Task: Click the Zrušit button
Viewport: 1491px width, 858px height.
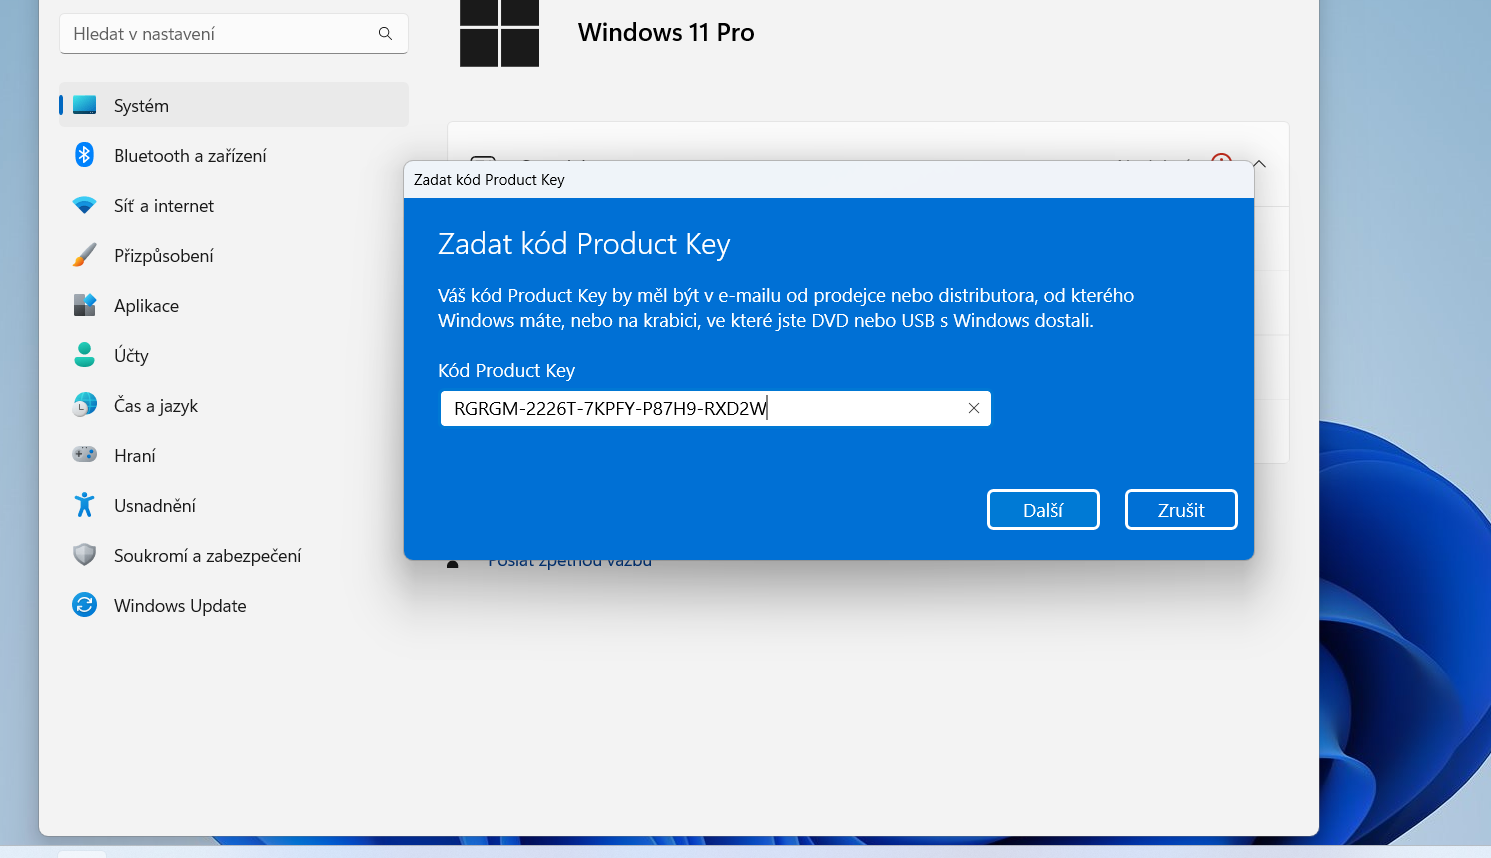Action: (x=1181, y=510)
